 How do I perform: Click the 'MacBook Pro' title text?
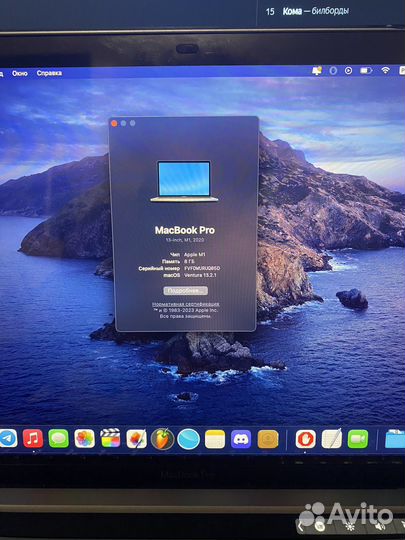185,230
